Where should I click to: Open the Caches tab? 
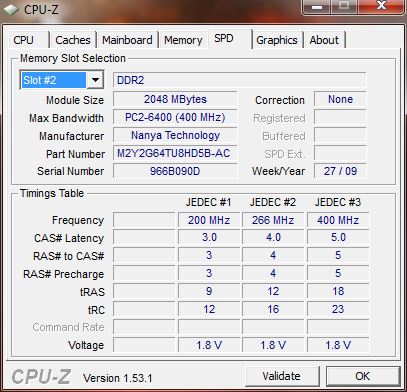(73, 40)
